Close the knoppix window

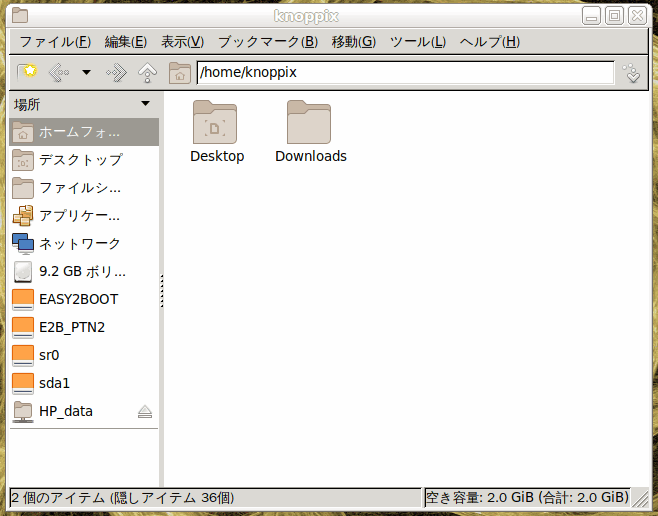[x=637, y=16]
